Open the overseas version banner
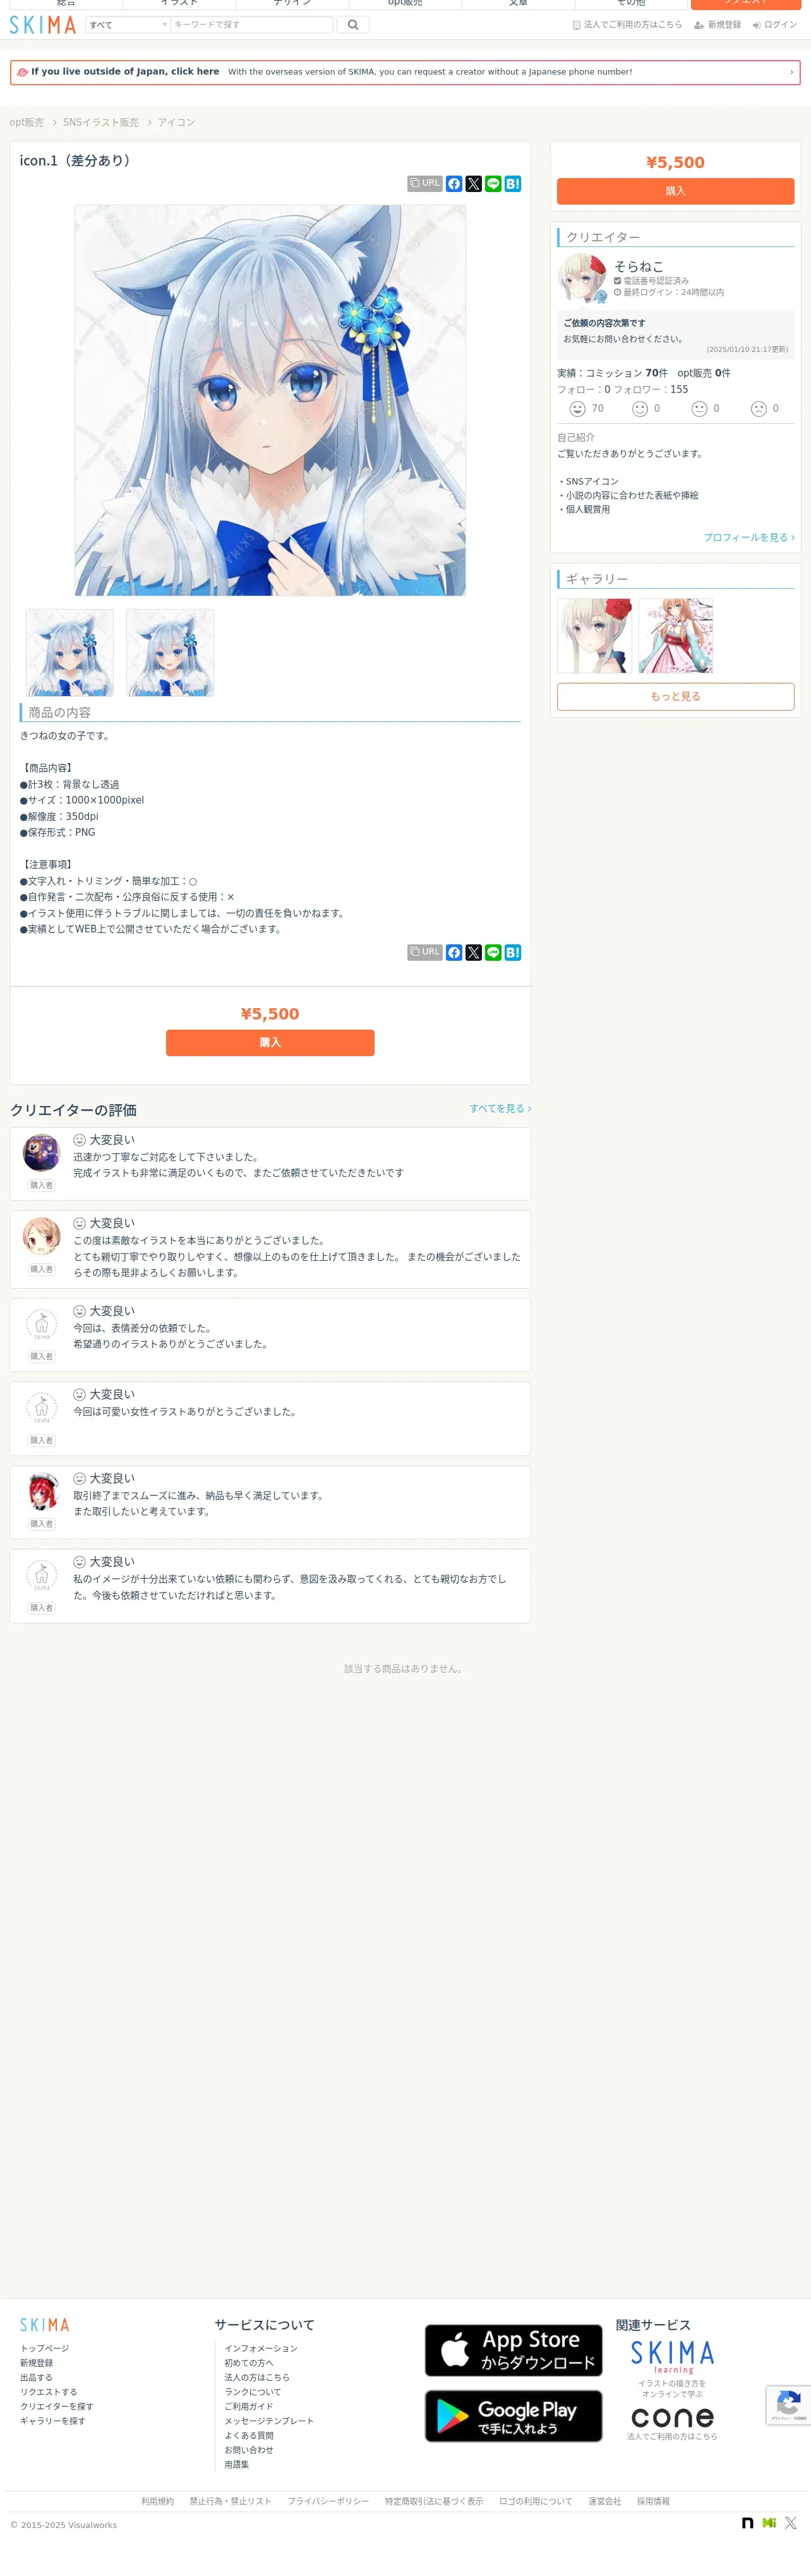 405,72
